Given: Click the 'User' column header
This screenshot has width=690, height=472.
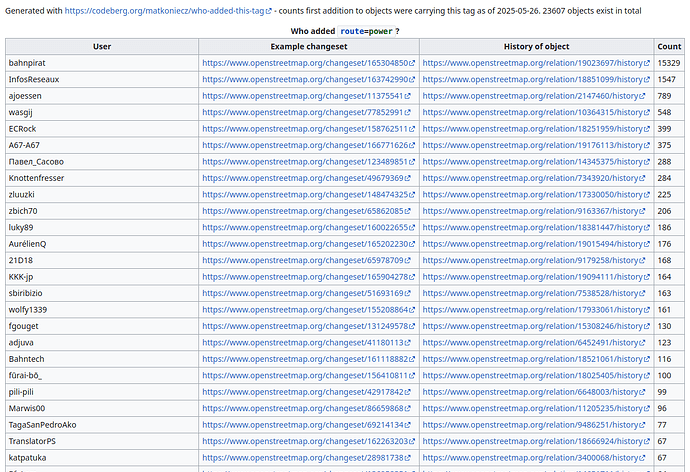Looking at the screenshot, I should [102, 47].
